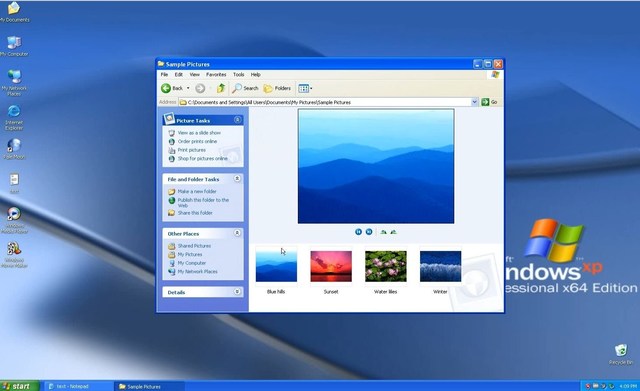Click the Go button beside address

coord(489,102)
